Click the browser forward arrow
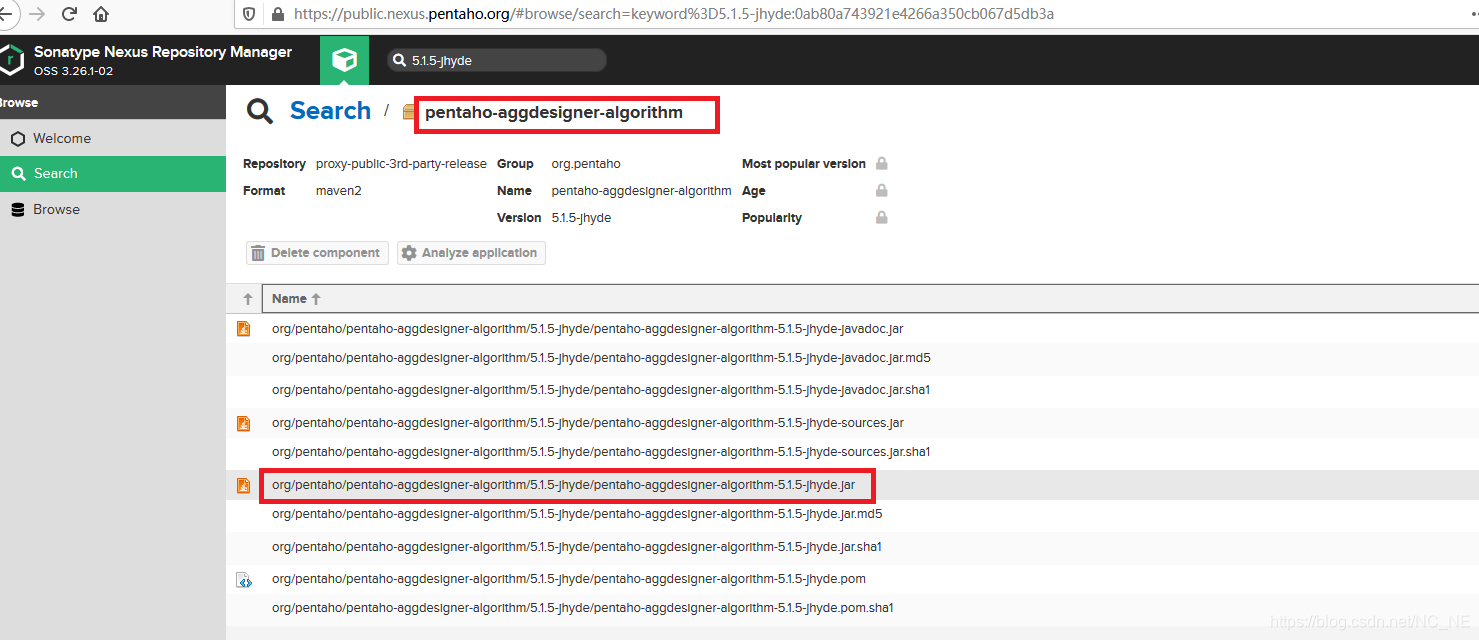The image size is (1479, 640). [37, 14]
